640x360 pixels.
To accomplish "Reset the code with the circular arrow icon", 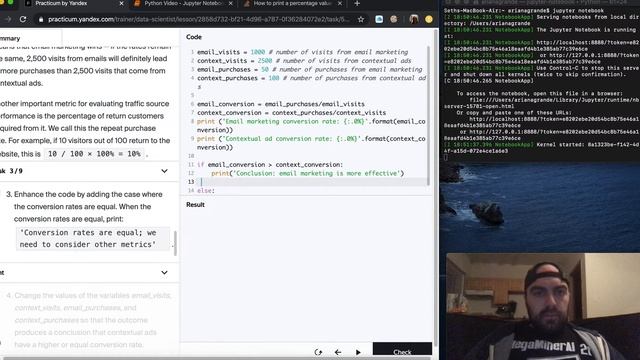I will (x=318, y=352).
